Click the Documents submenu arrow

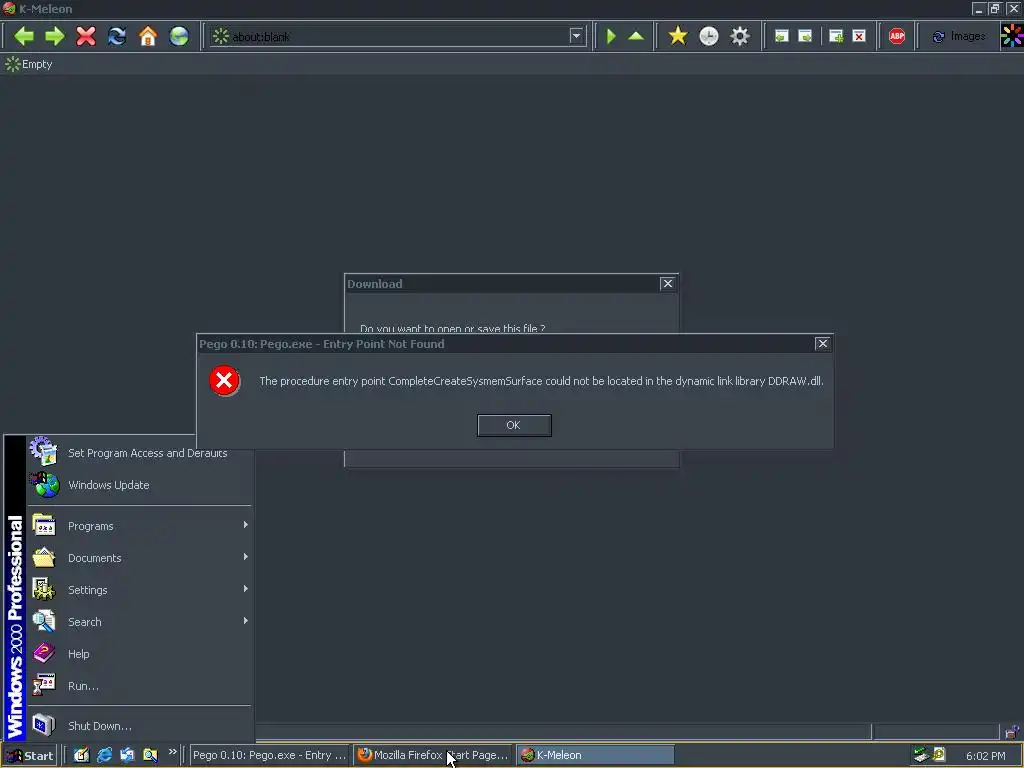click(246, 557)
